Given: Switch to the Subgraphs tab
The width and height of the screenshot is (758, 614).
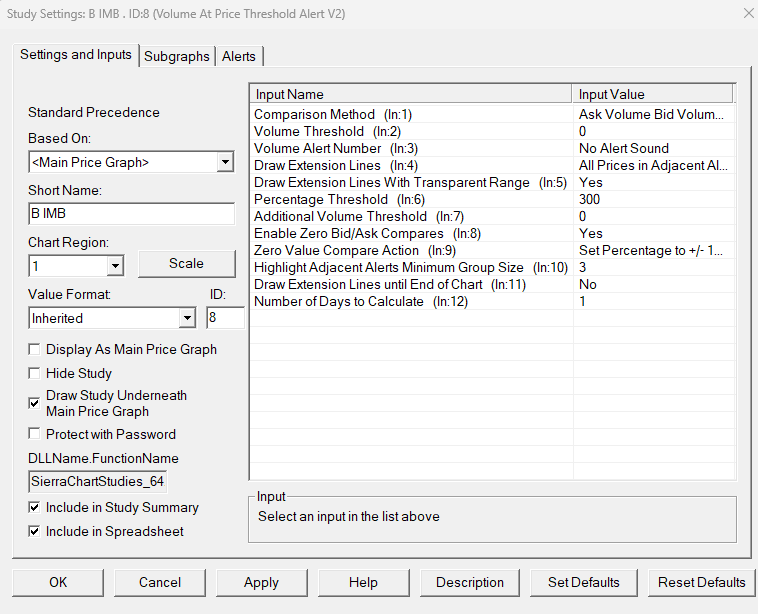Looking at the screenshot, I should [x=176, y=56].
